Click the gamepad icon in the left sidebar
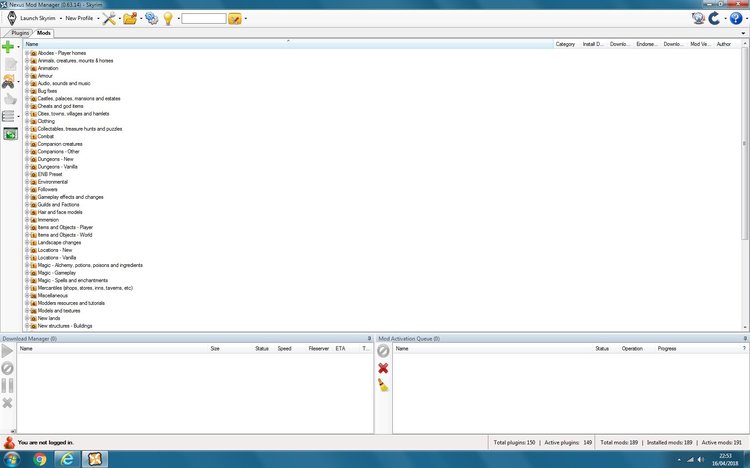Screen dimensions: 750x468 [x=8, y=81]
